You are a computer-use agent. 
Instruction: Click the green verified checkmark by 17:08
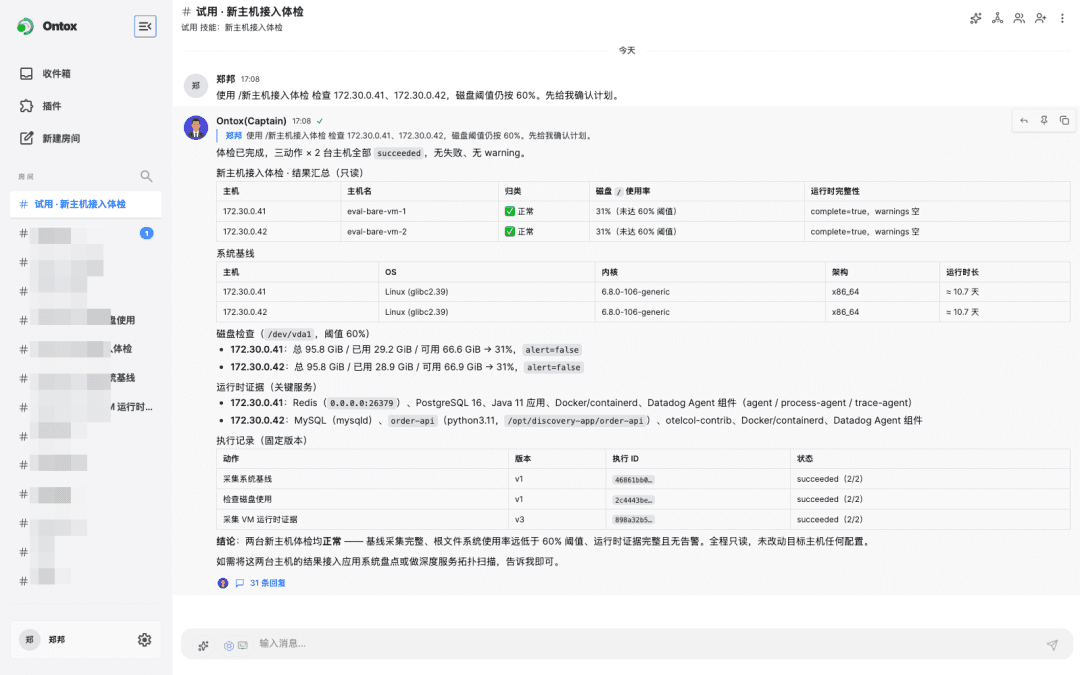320,121
